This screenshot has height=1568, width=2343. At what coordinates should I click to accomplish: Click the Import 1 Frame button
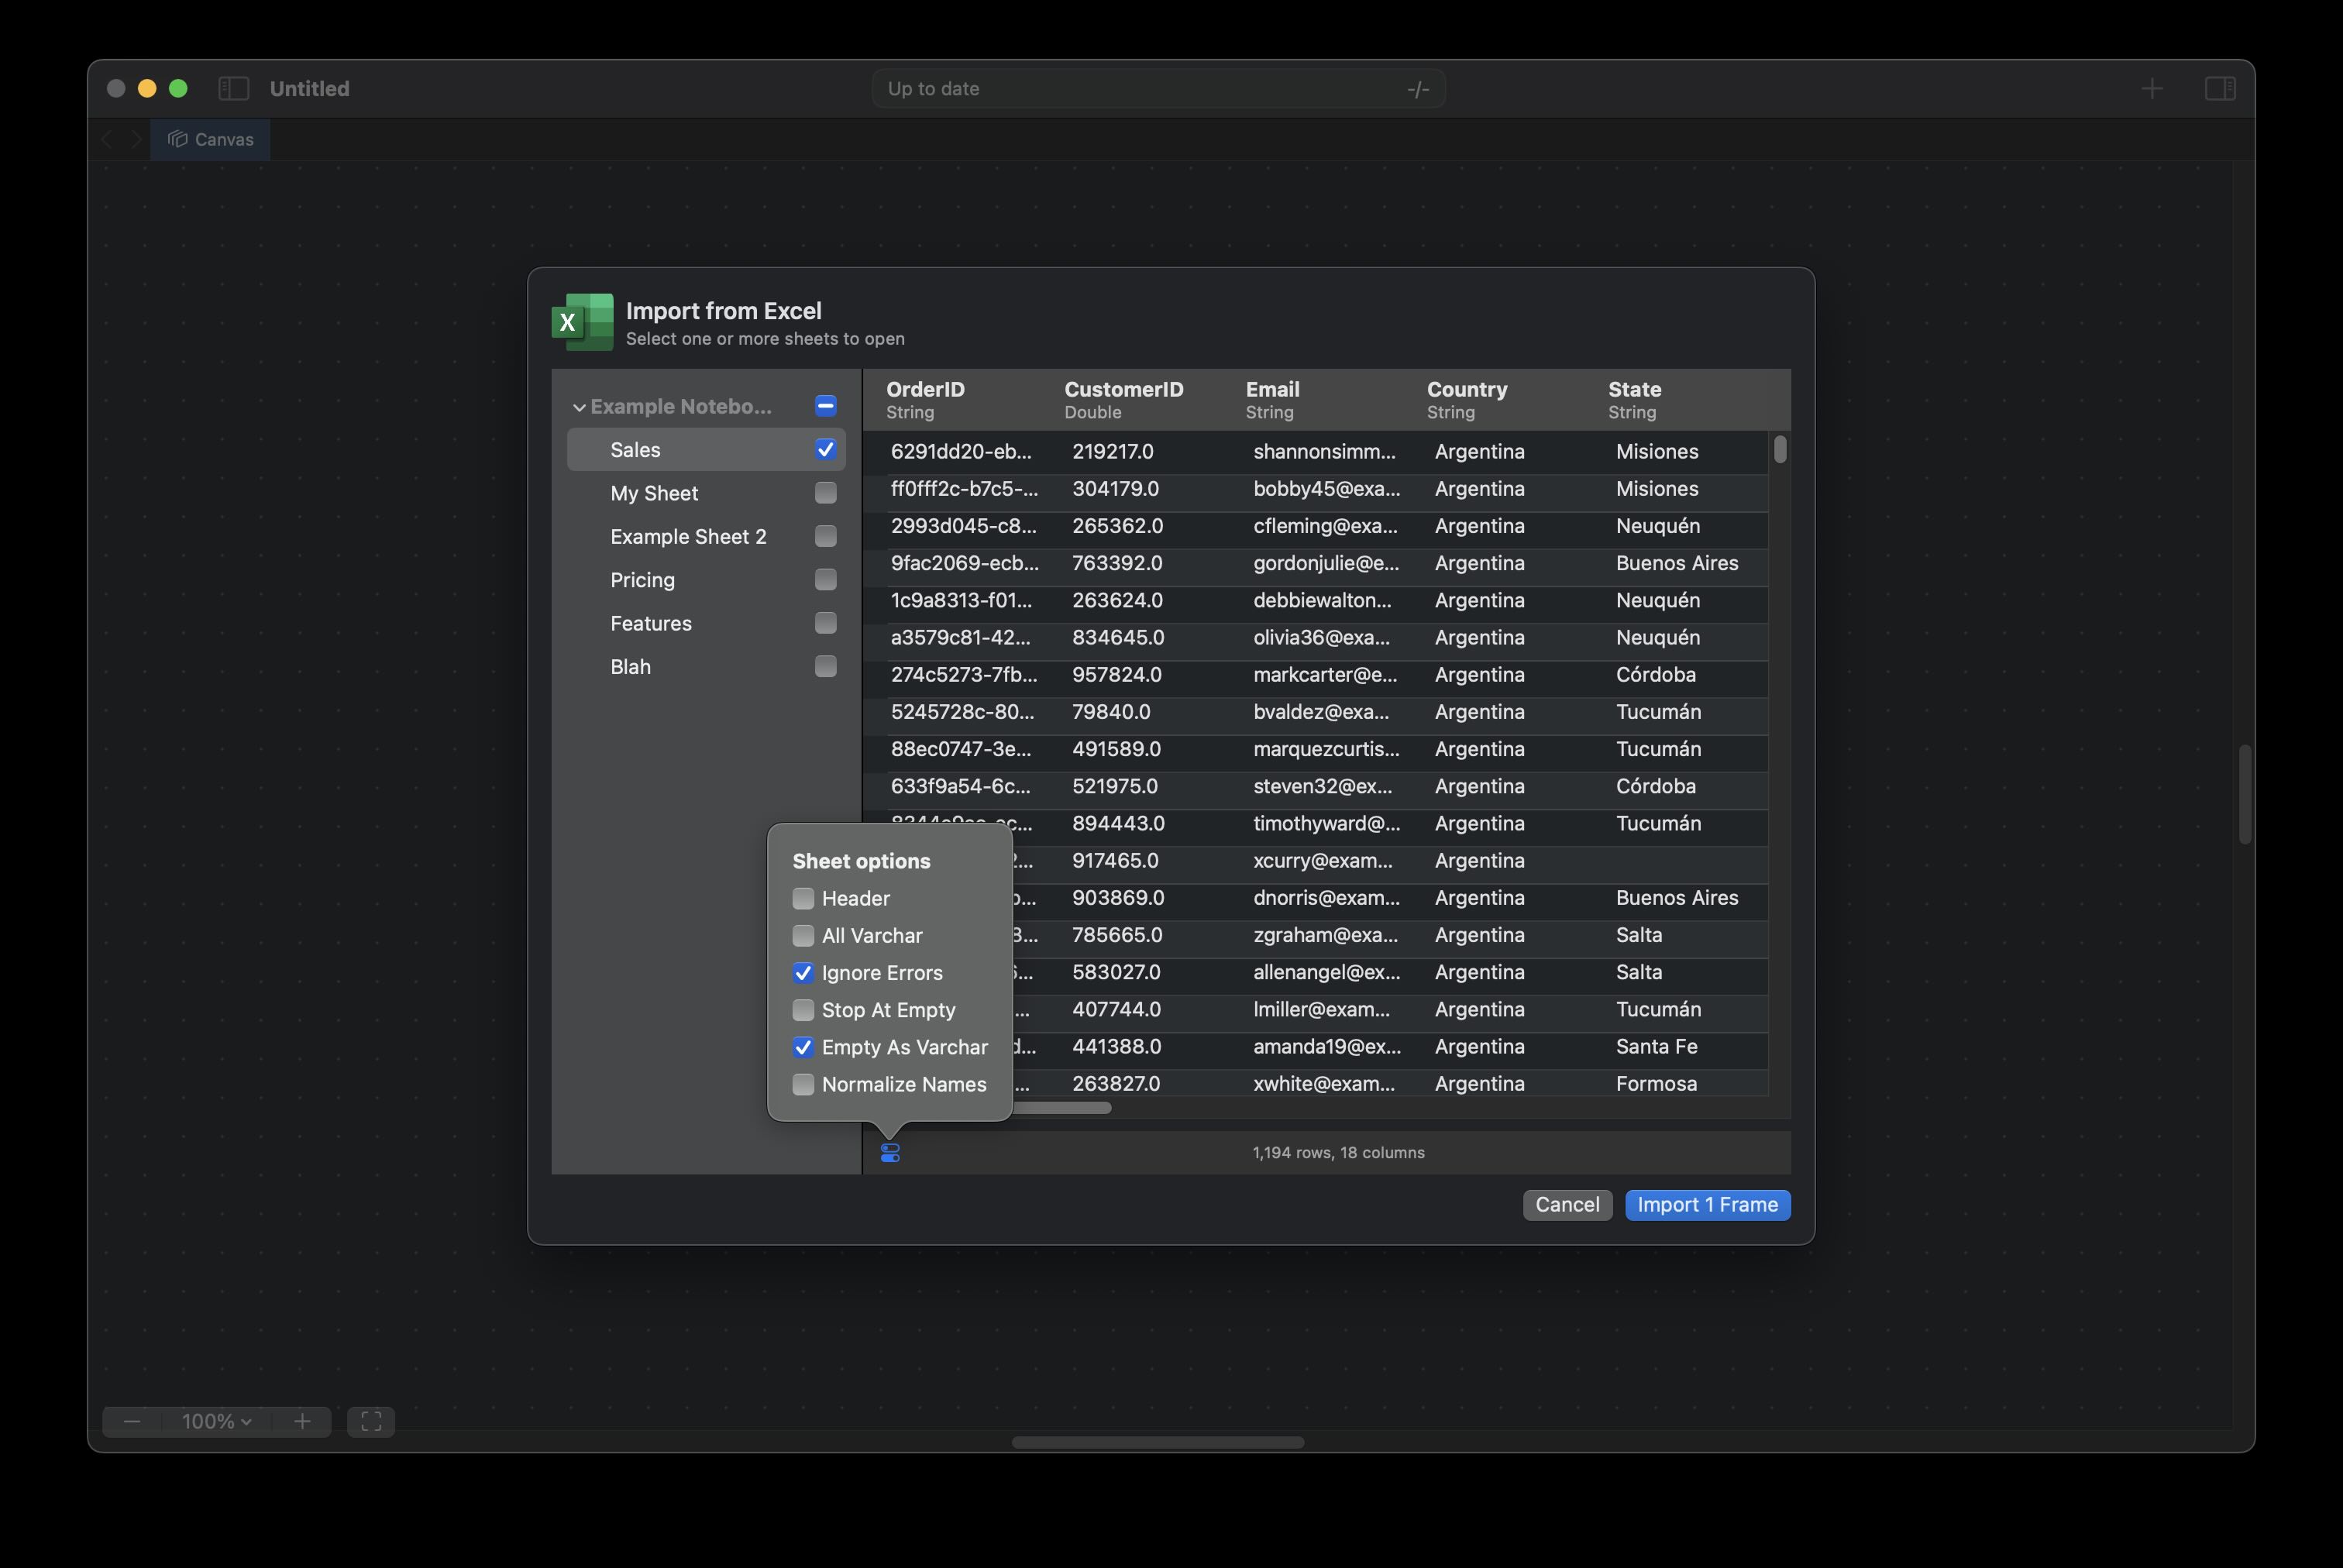(x=1707, y=1205)
